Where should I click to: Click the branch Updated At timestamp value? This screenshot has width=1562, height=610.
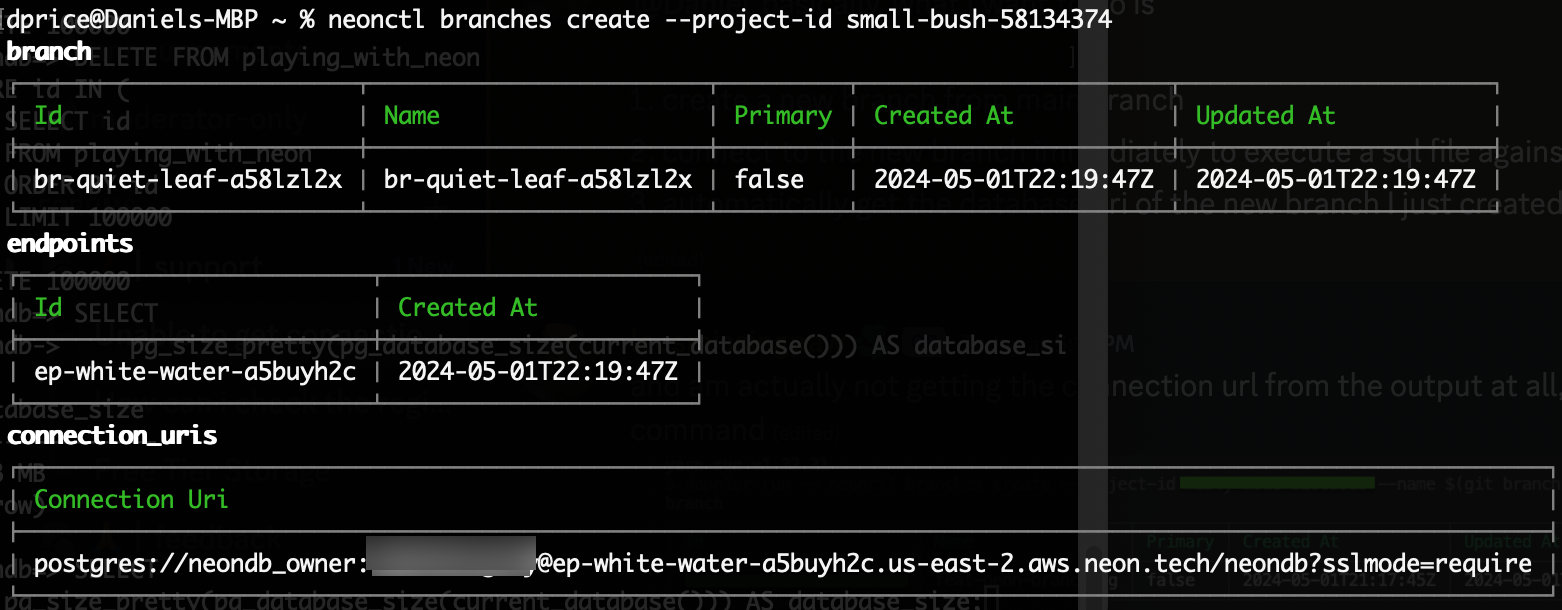(1335, 180)
